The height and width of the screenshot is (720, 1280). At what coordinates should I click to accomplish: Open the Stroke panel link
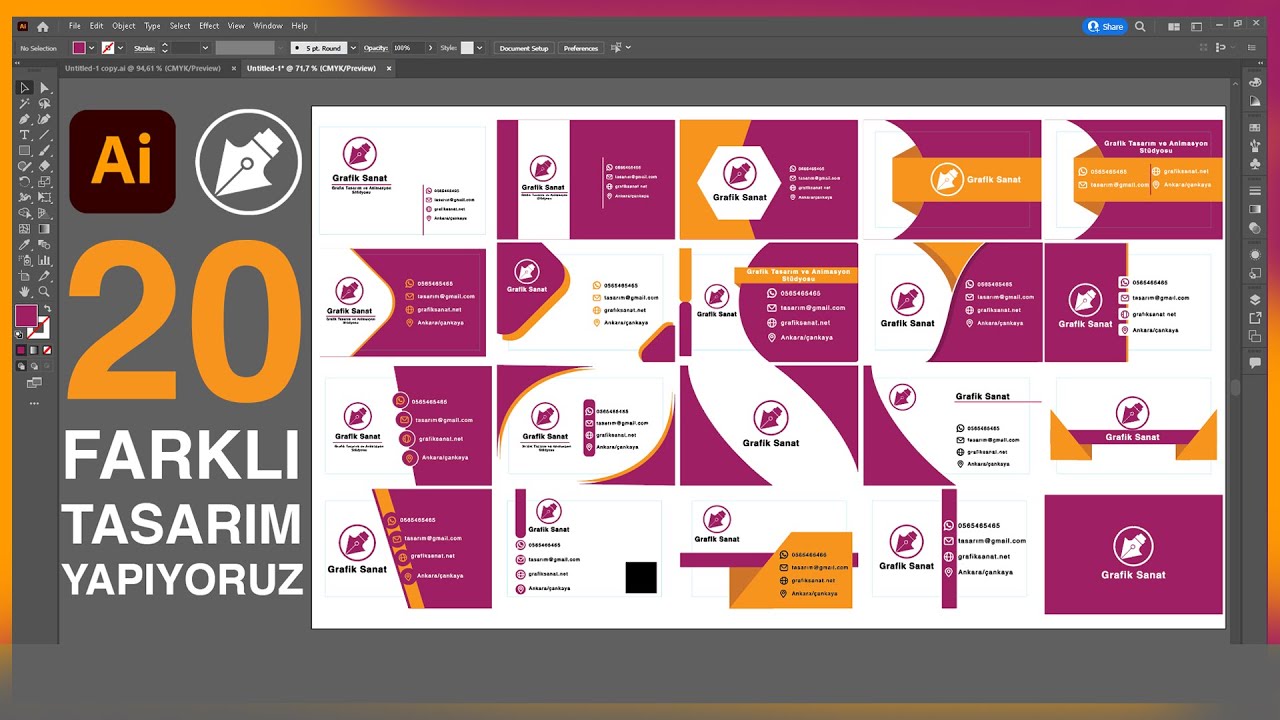click(x=145, y=48)
